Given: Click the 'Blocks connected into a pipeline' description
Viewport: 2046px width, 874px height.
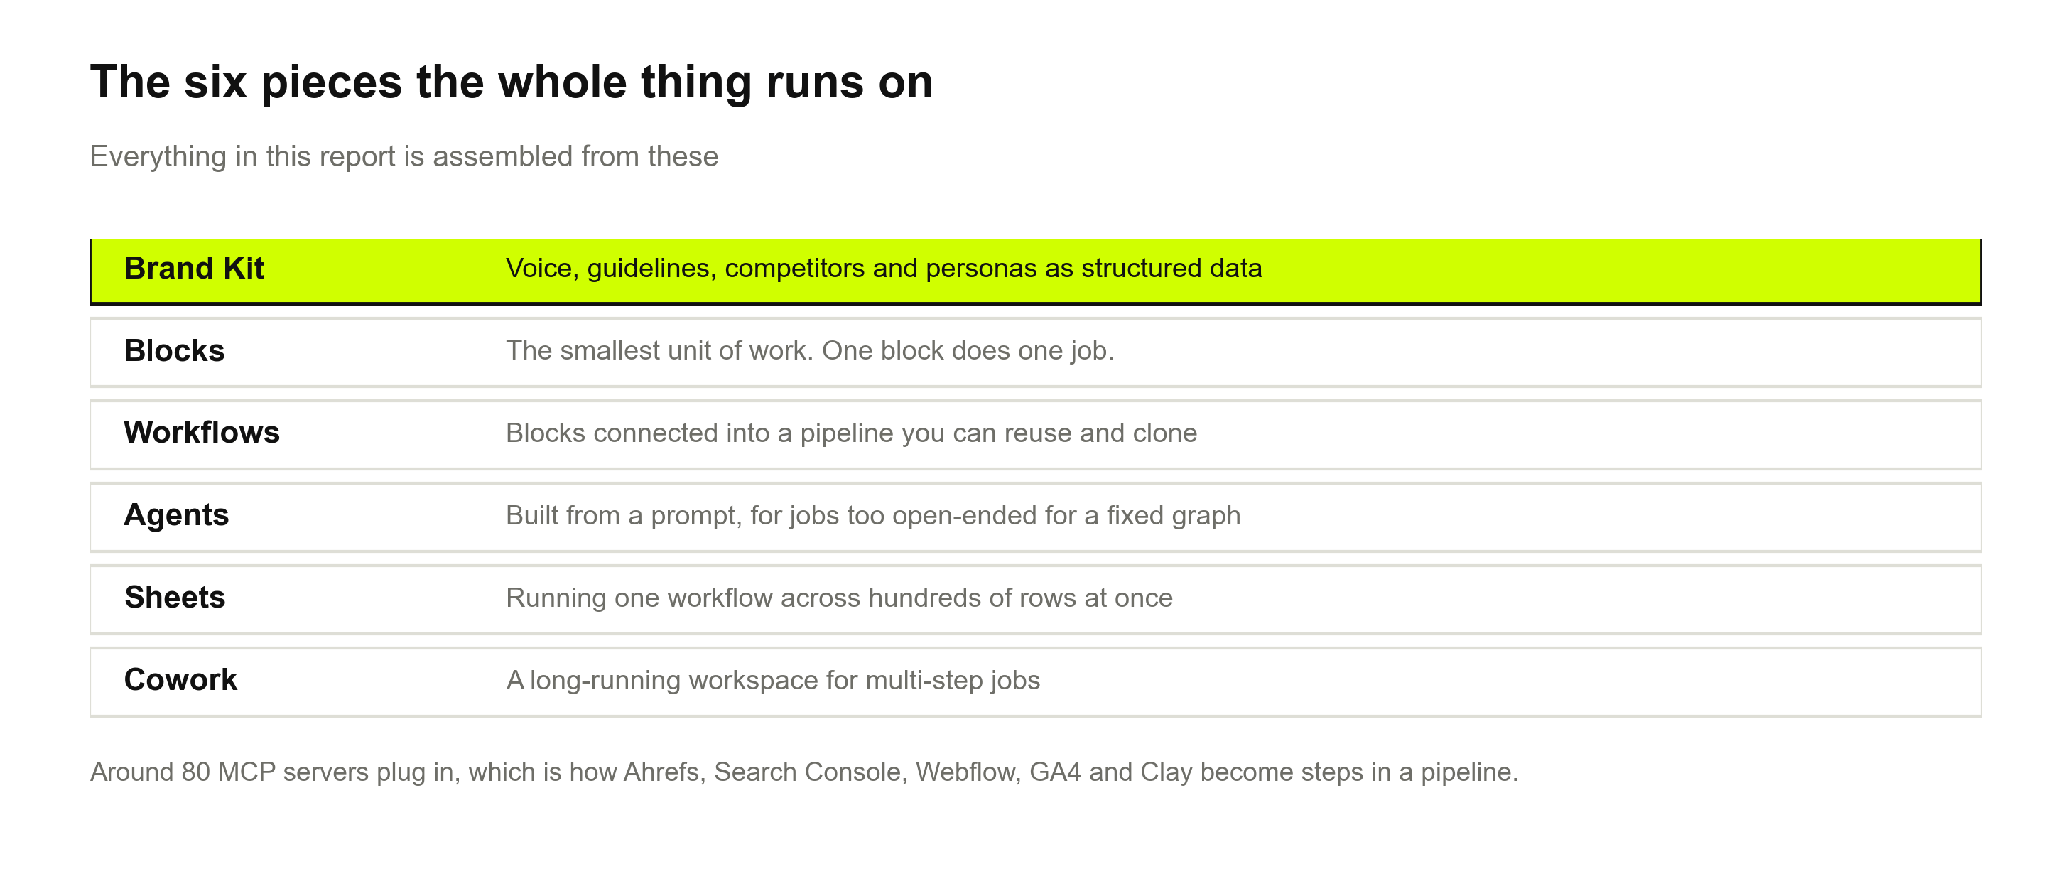Looking at the screenshot, I should 851,433.
